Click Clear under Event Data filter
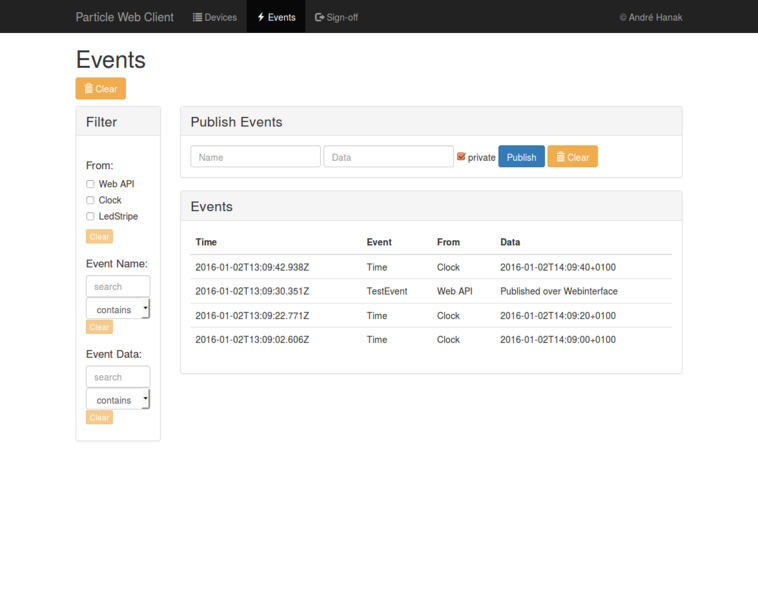758x600 pixels. pyautogui.click(x=99, y=417)
